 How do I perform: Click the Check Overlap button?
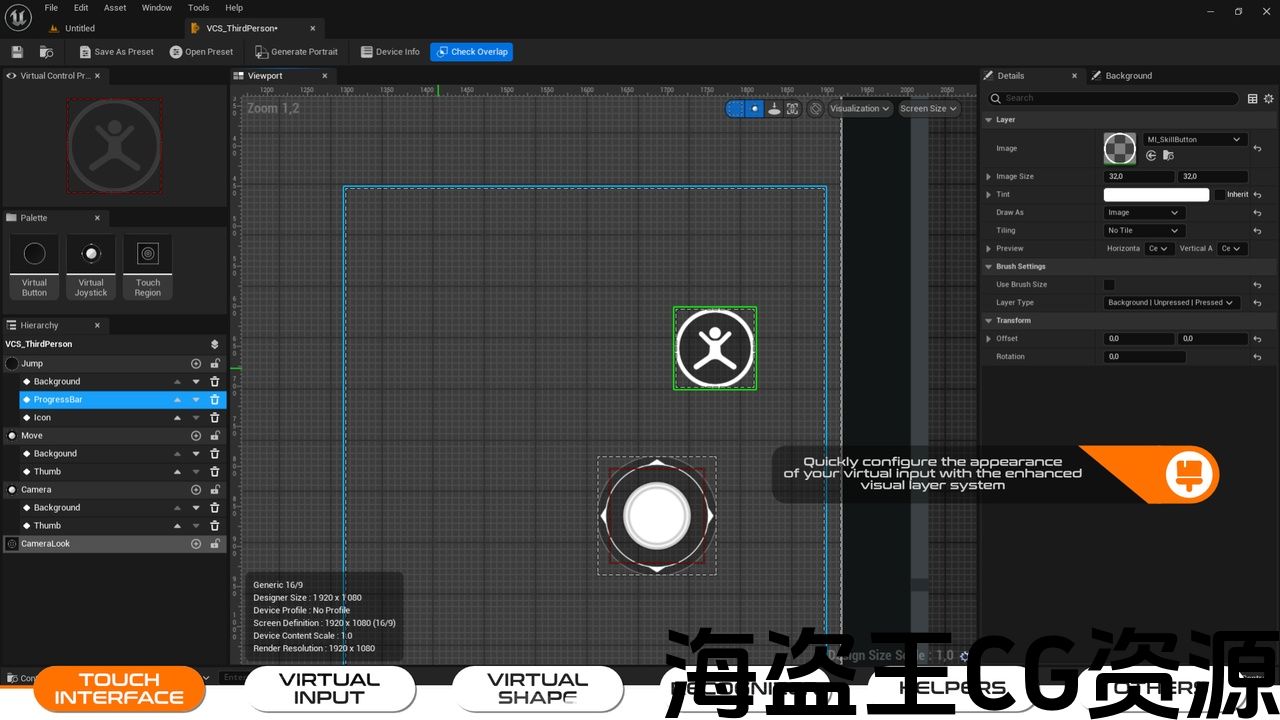(471, 52)
